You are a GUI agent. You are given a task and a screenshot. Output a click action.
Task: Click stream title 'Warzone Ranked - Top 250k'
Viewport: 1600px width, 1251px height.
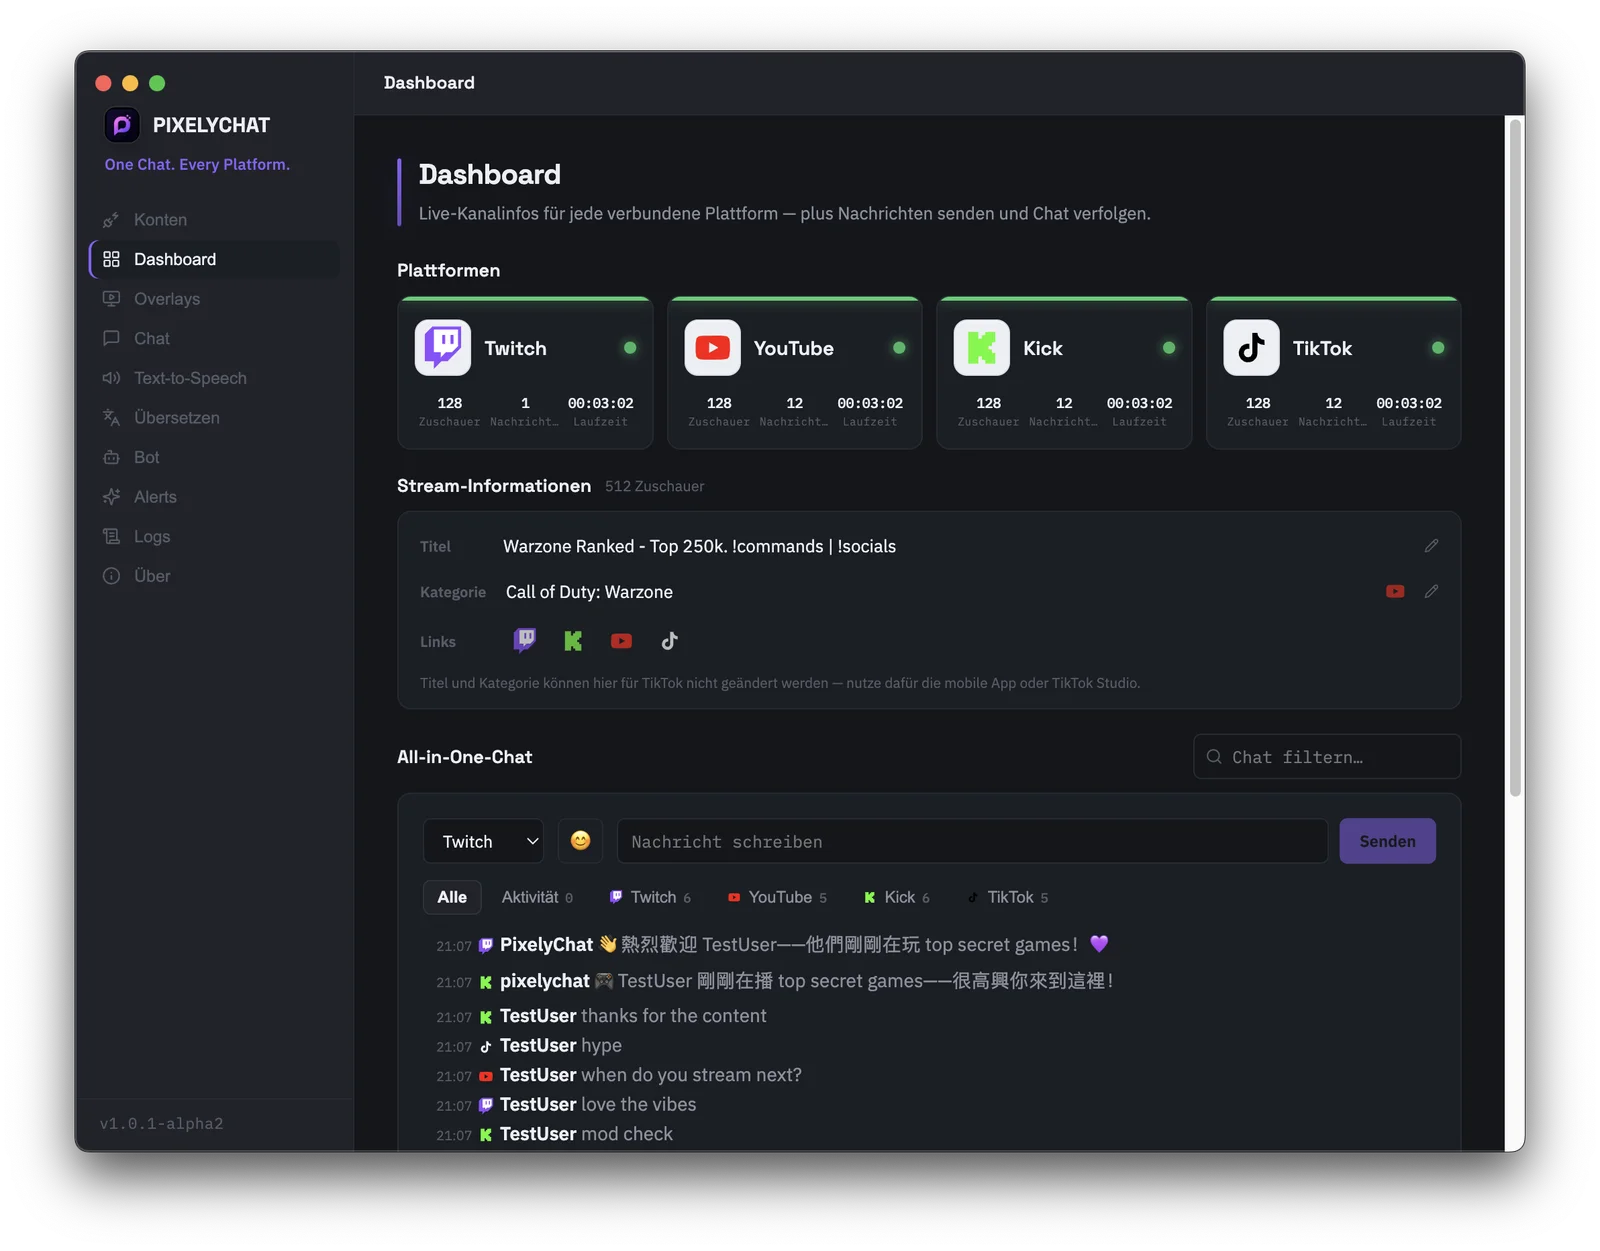click(699, 546)
